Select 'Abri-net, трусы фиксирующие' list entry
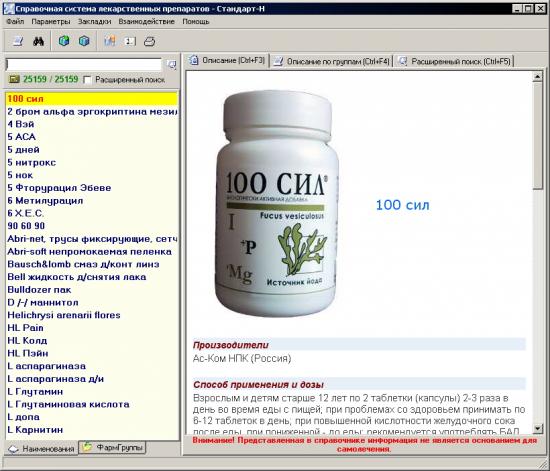The image size is (550, 471). tap(92, 239)
